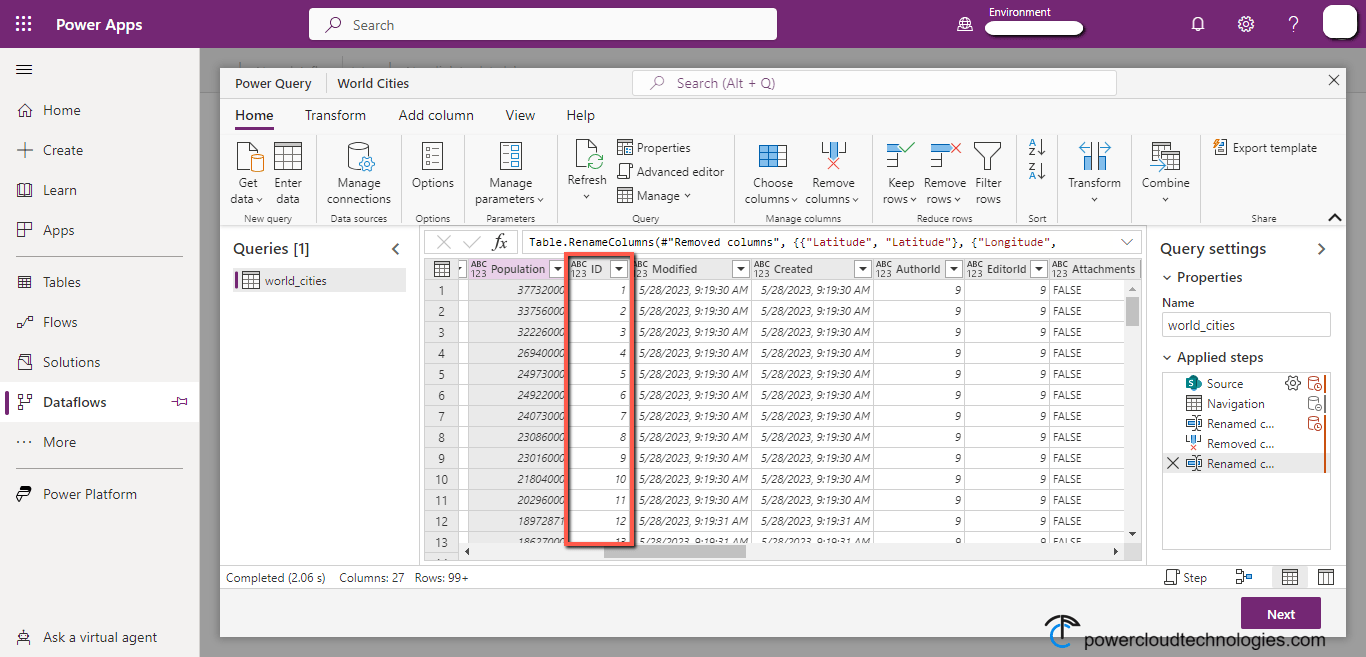Image resolution: width=1366 pixels, height=657 pixels.
Task: Switch to data grid view
Action: coord(1290,577)
